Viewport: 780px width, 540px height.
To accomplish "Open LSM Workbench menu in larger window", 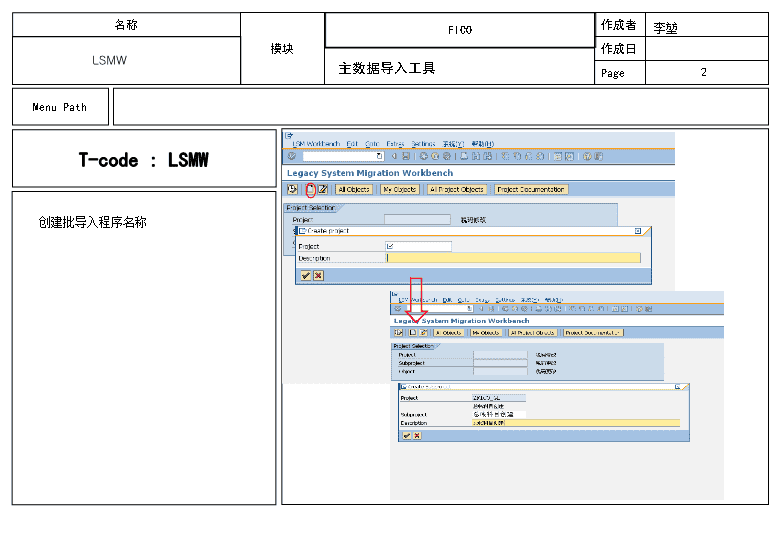I will [316, 144].
